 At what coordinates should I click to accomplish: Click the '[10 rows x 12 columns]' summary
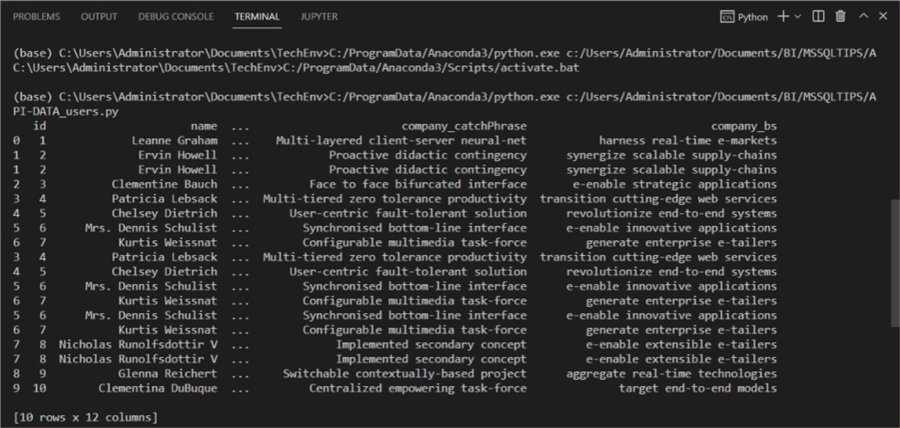coord(86,416)
